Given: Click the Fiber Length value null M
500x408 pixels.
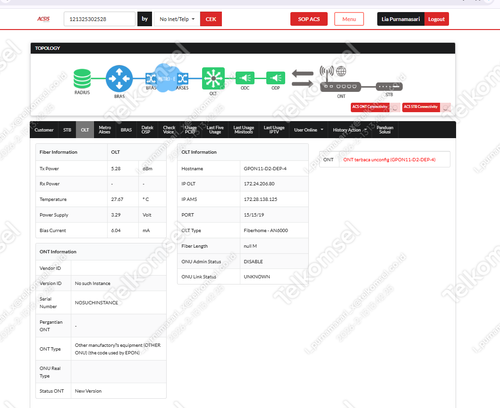Looking at the screenshot, I should click(x=250, y=246).
